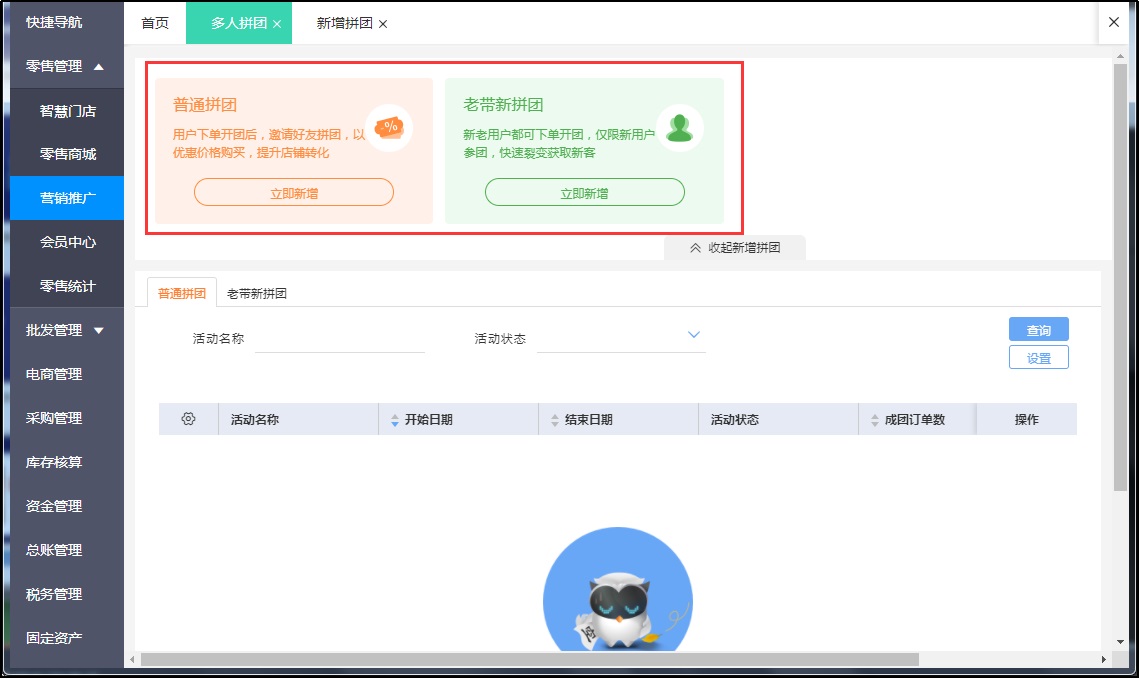Switch to the 老带新拼团 list tab
This screenshot has height=679, width=1139.
coord(259,293)
